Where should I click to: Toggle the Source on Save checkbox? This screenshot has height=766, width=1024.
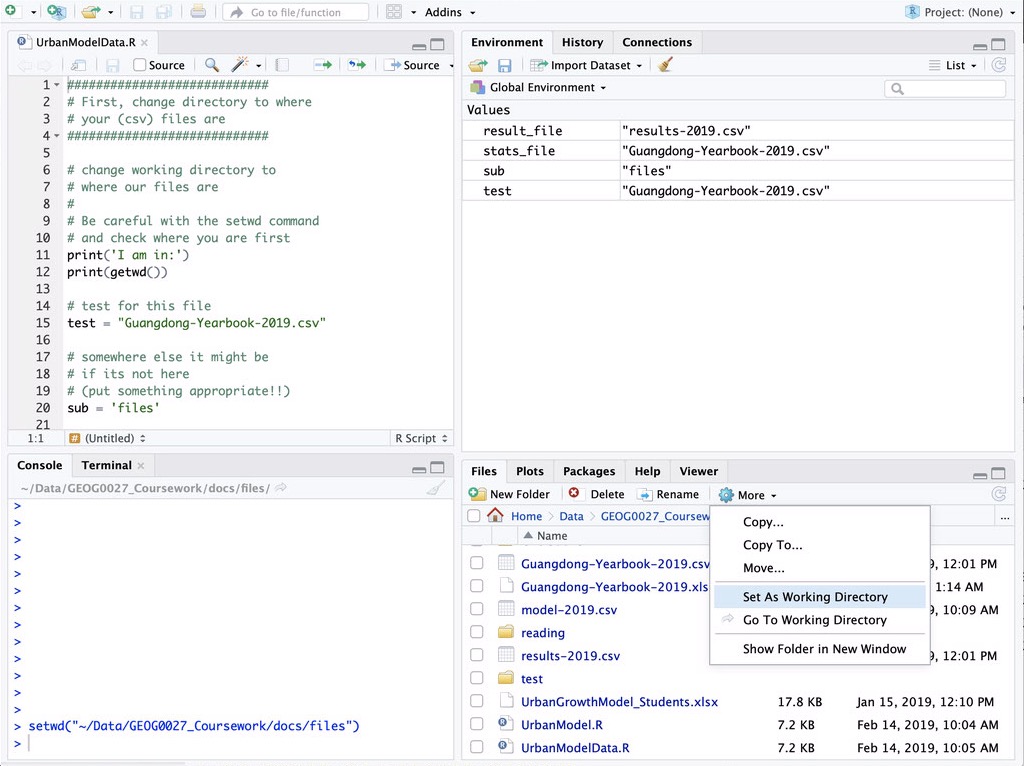[139, 65]
